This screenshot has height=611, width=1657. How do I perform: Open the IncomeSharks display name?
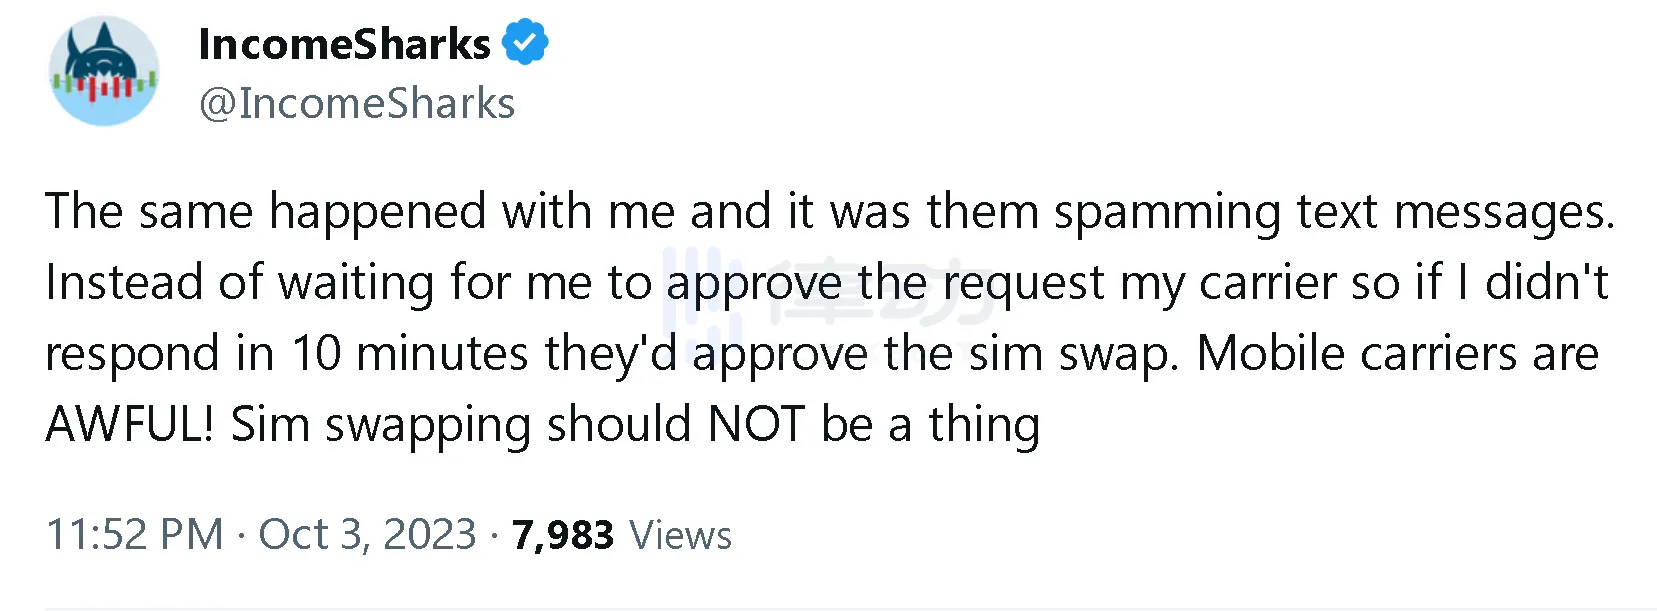coord(344,44)
